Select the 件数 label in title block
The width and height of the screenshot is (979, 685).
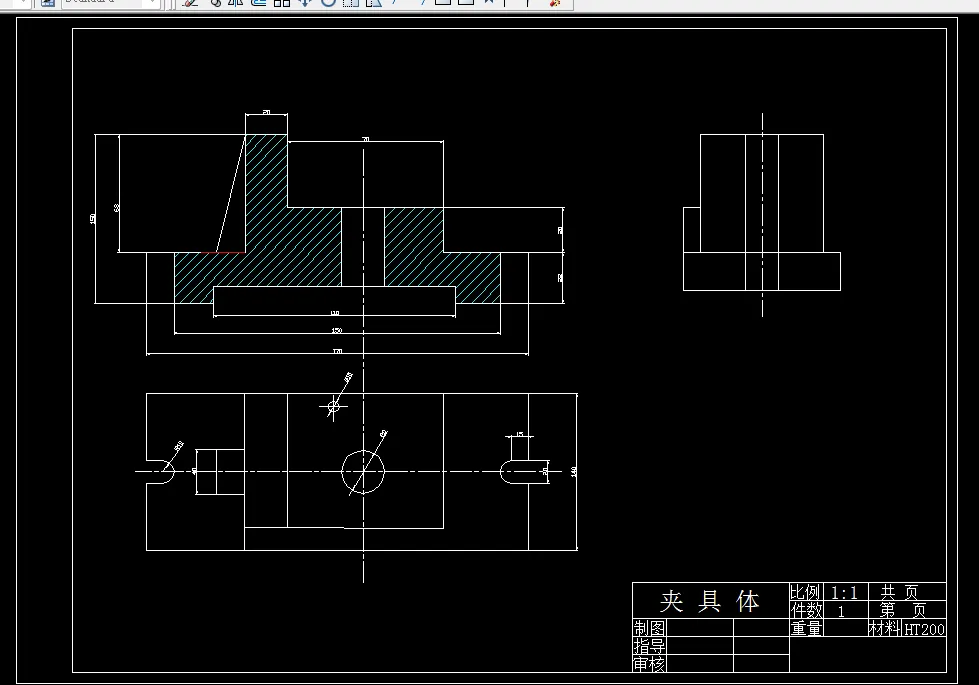806,610
